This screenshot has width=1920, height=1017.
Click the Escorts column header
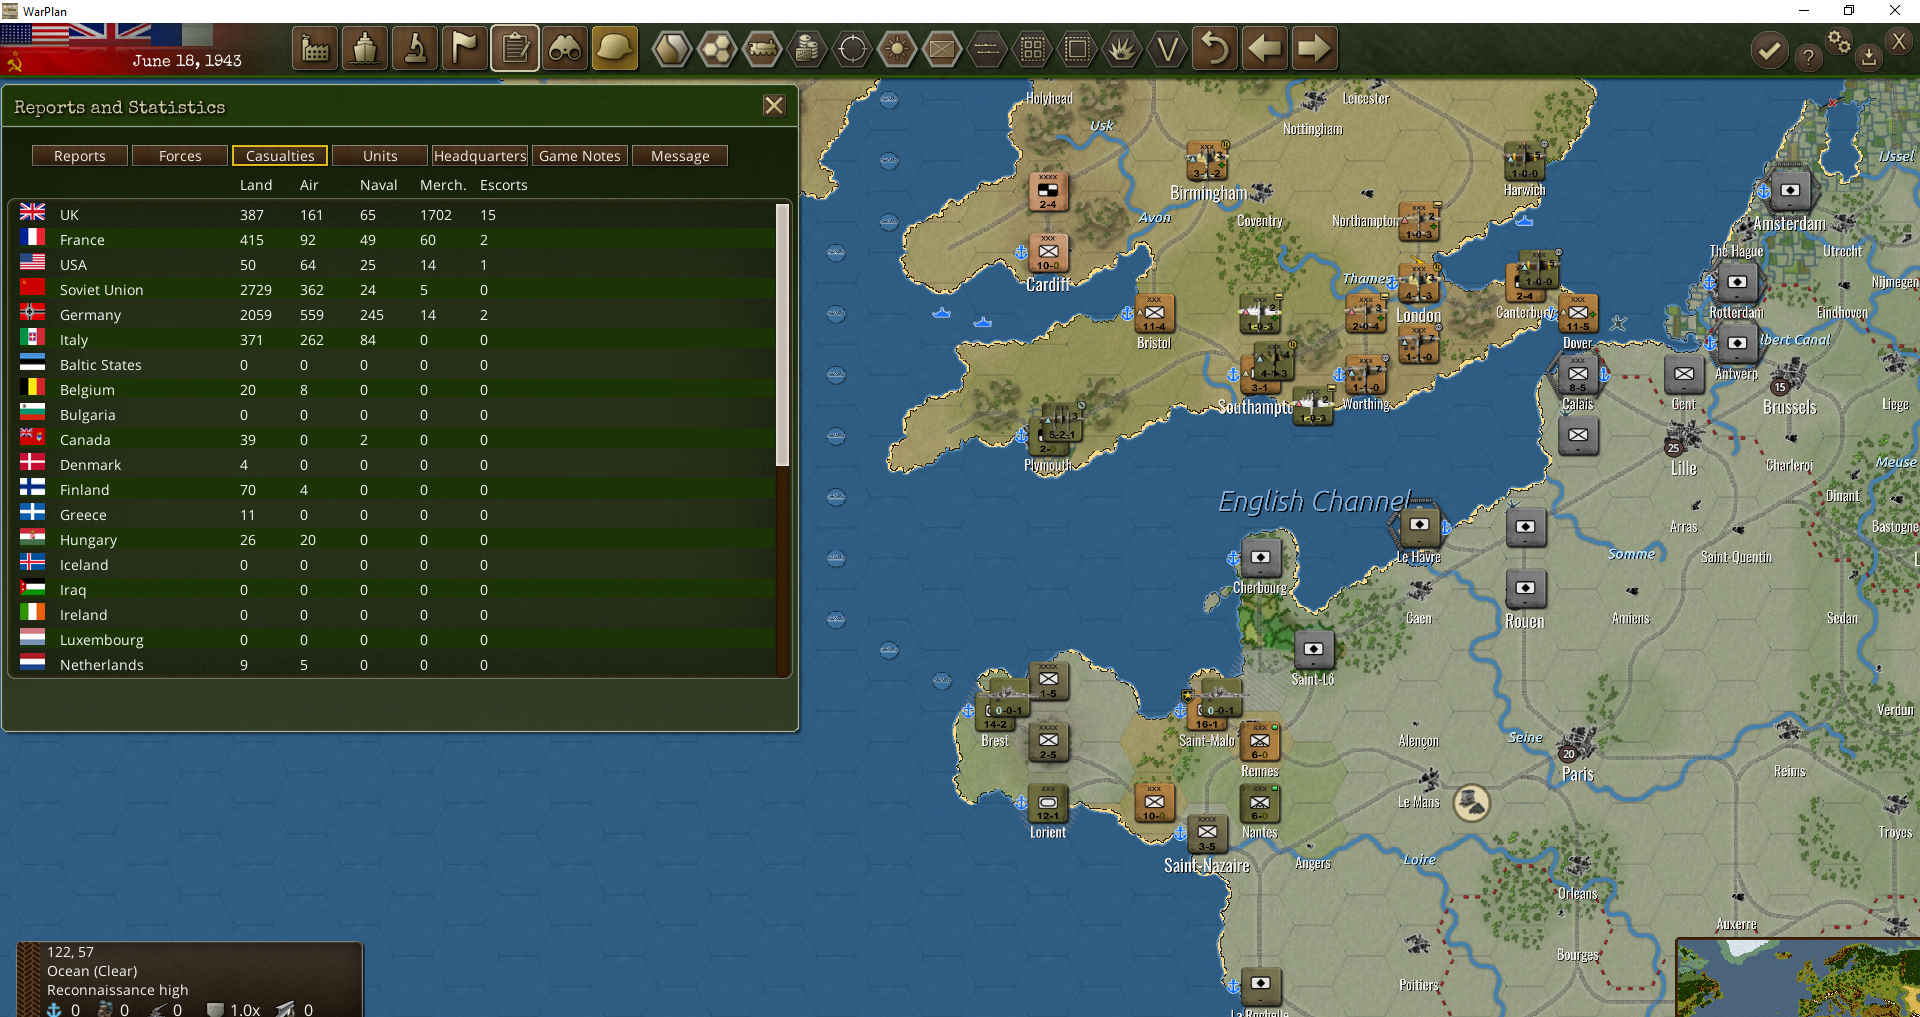tap(503, 185)
